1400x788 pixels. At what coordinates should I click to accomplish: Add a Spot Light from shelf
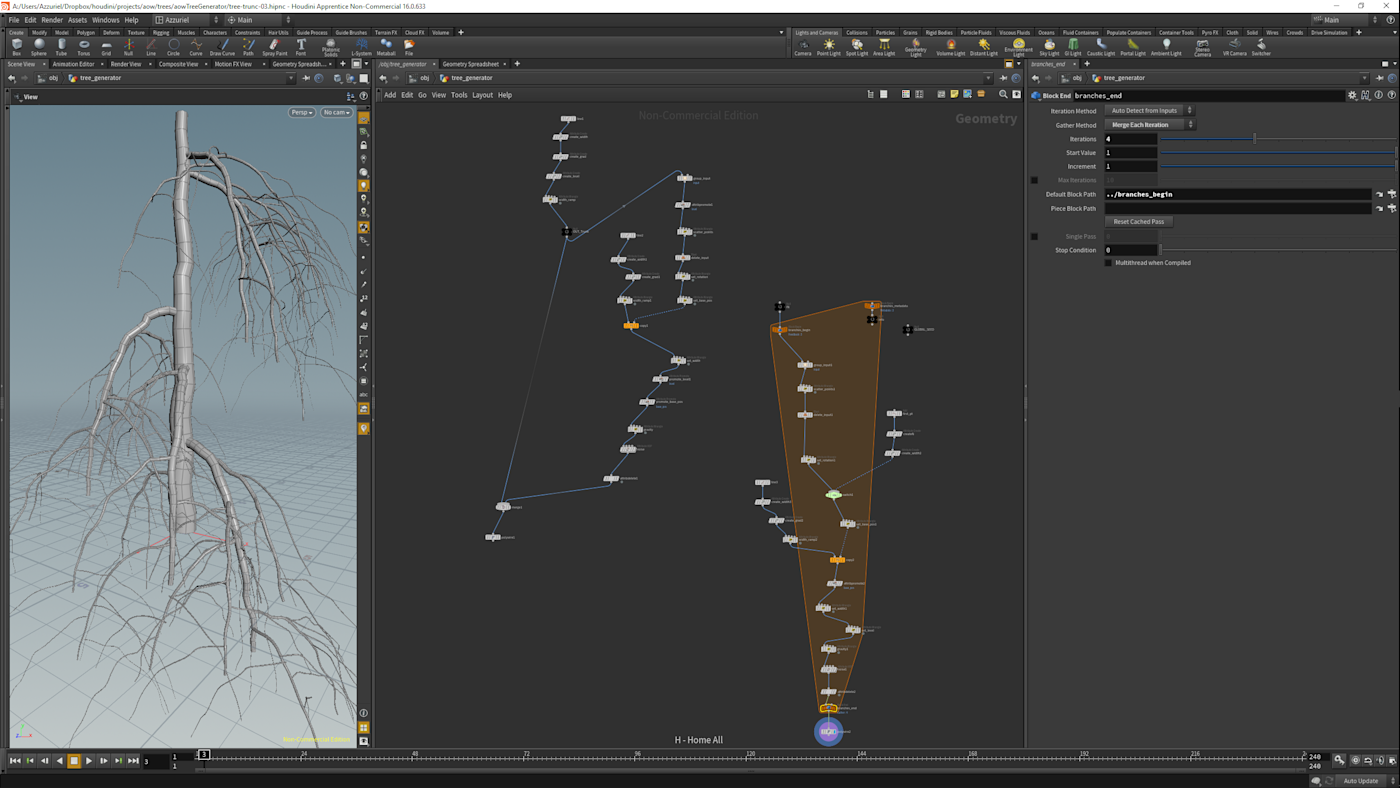click(857, 46)
